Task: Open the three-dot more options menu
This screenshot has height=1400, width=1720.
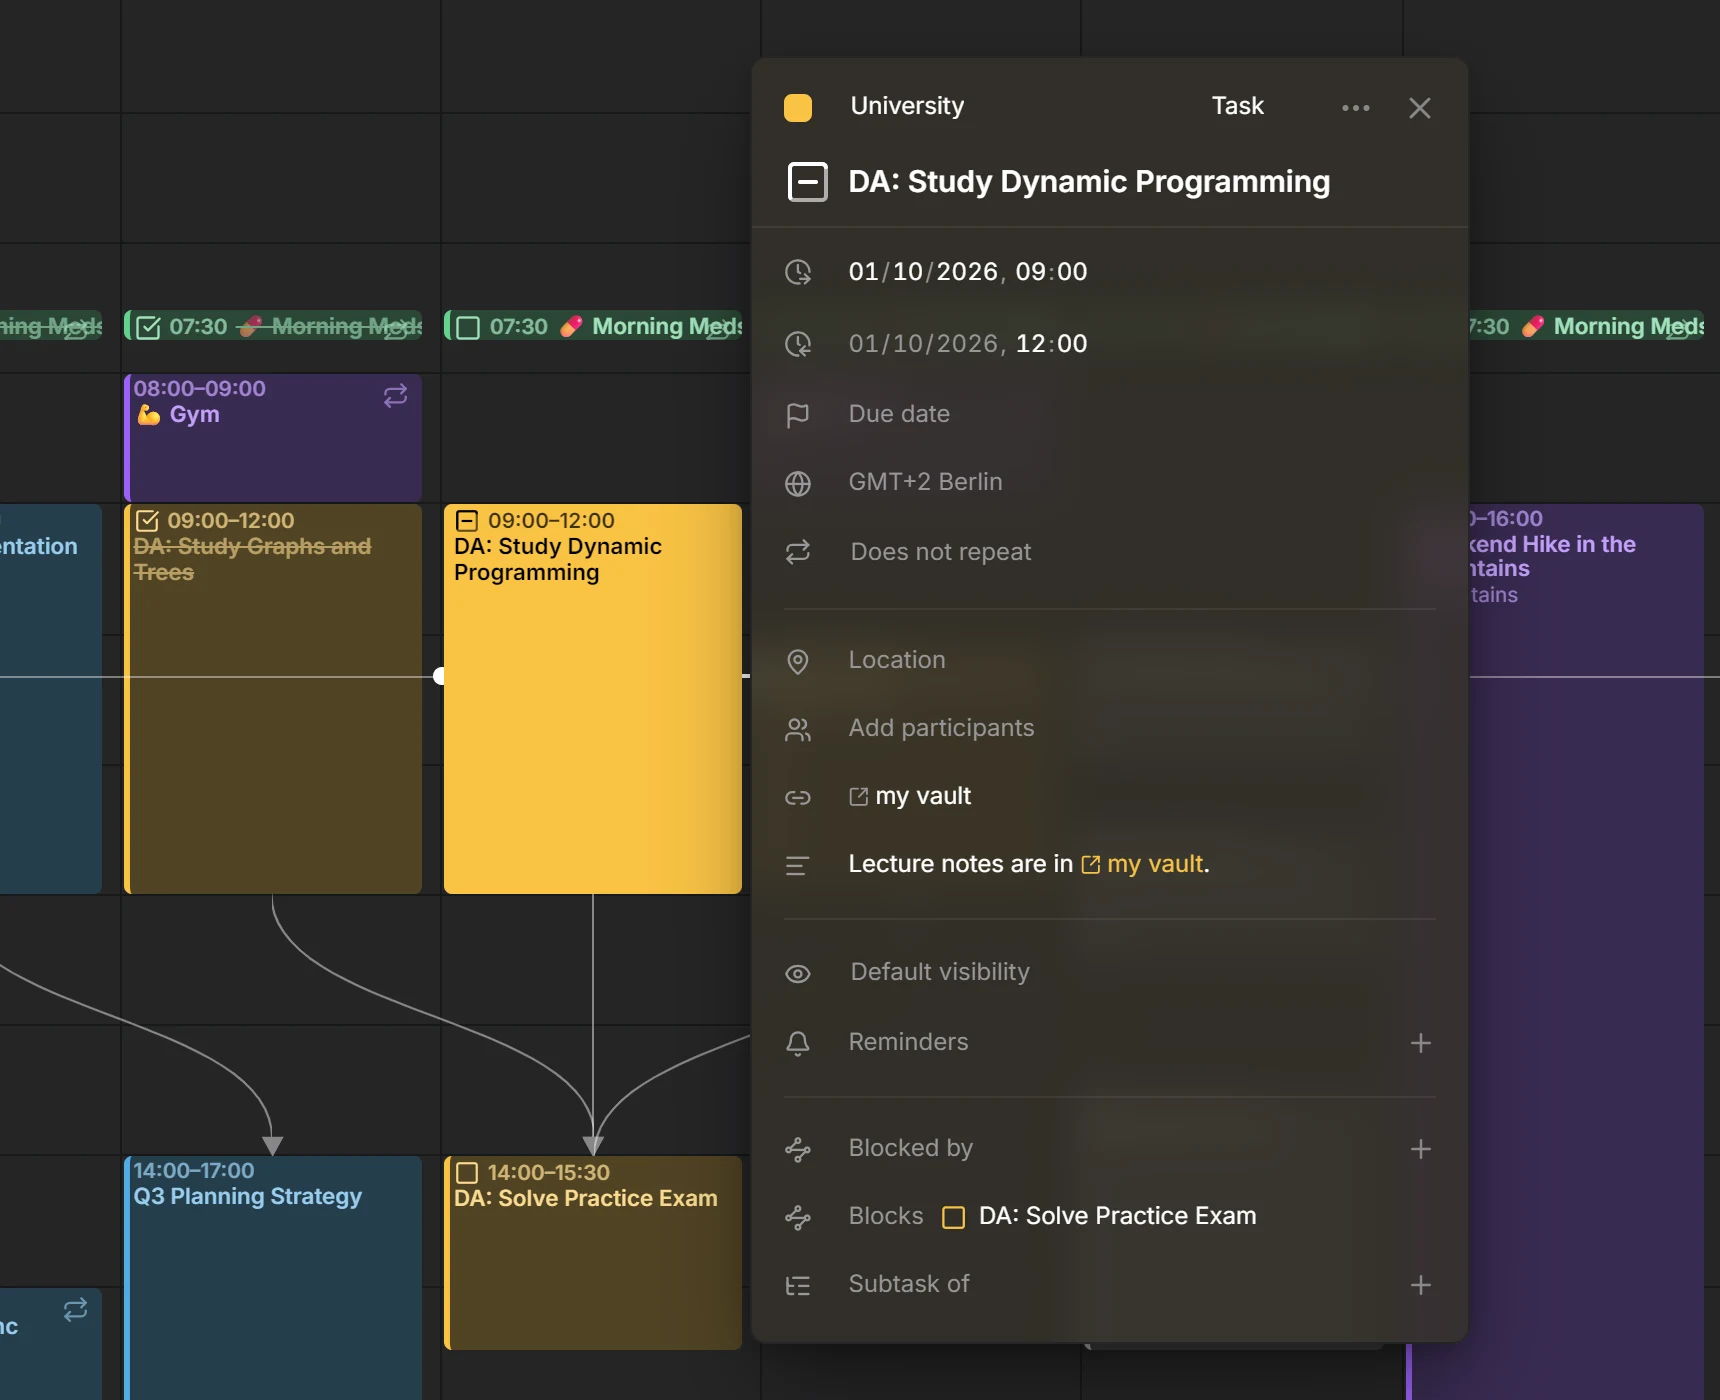Action: pos(1355,108)
